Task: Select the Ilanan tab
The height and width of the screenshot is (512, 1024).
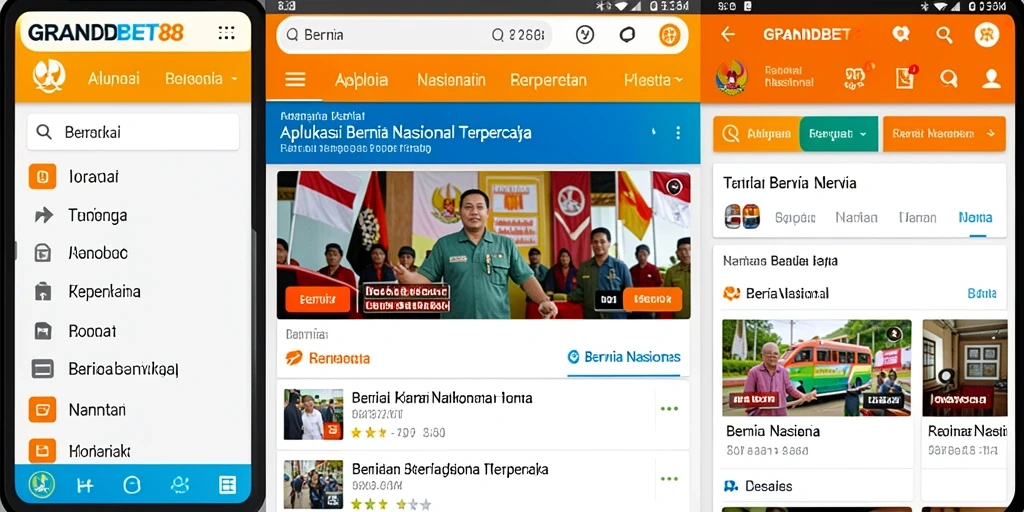Action: click(x=917, y=217)
